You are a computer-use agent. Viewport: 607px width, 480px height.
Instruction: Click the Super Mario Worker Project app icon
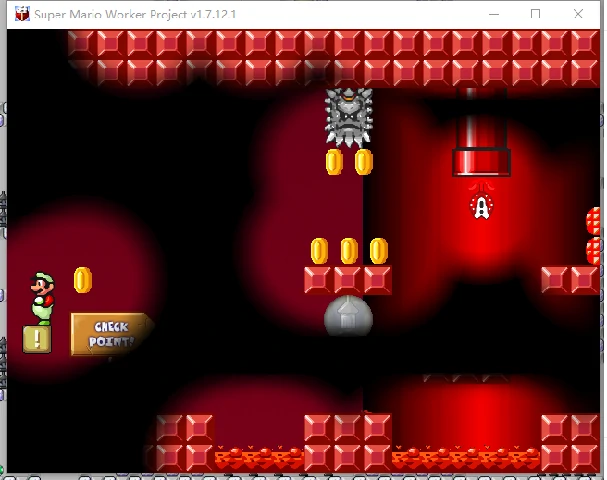(x=22, y=14)
